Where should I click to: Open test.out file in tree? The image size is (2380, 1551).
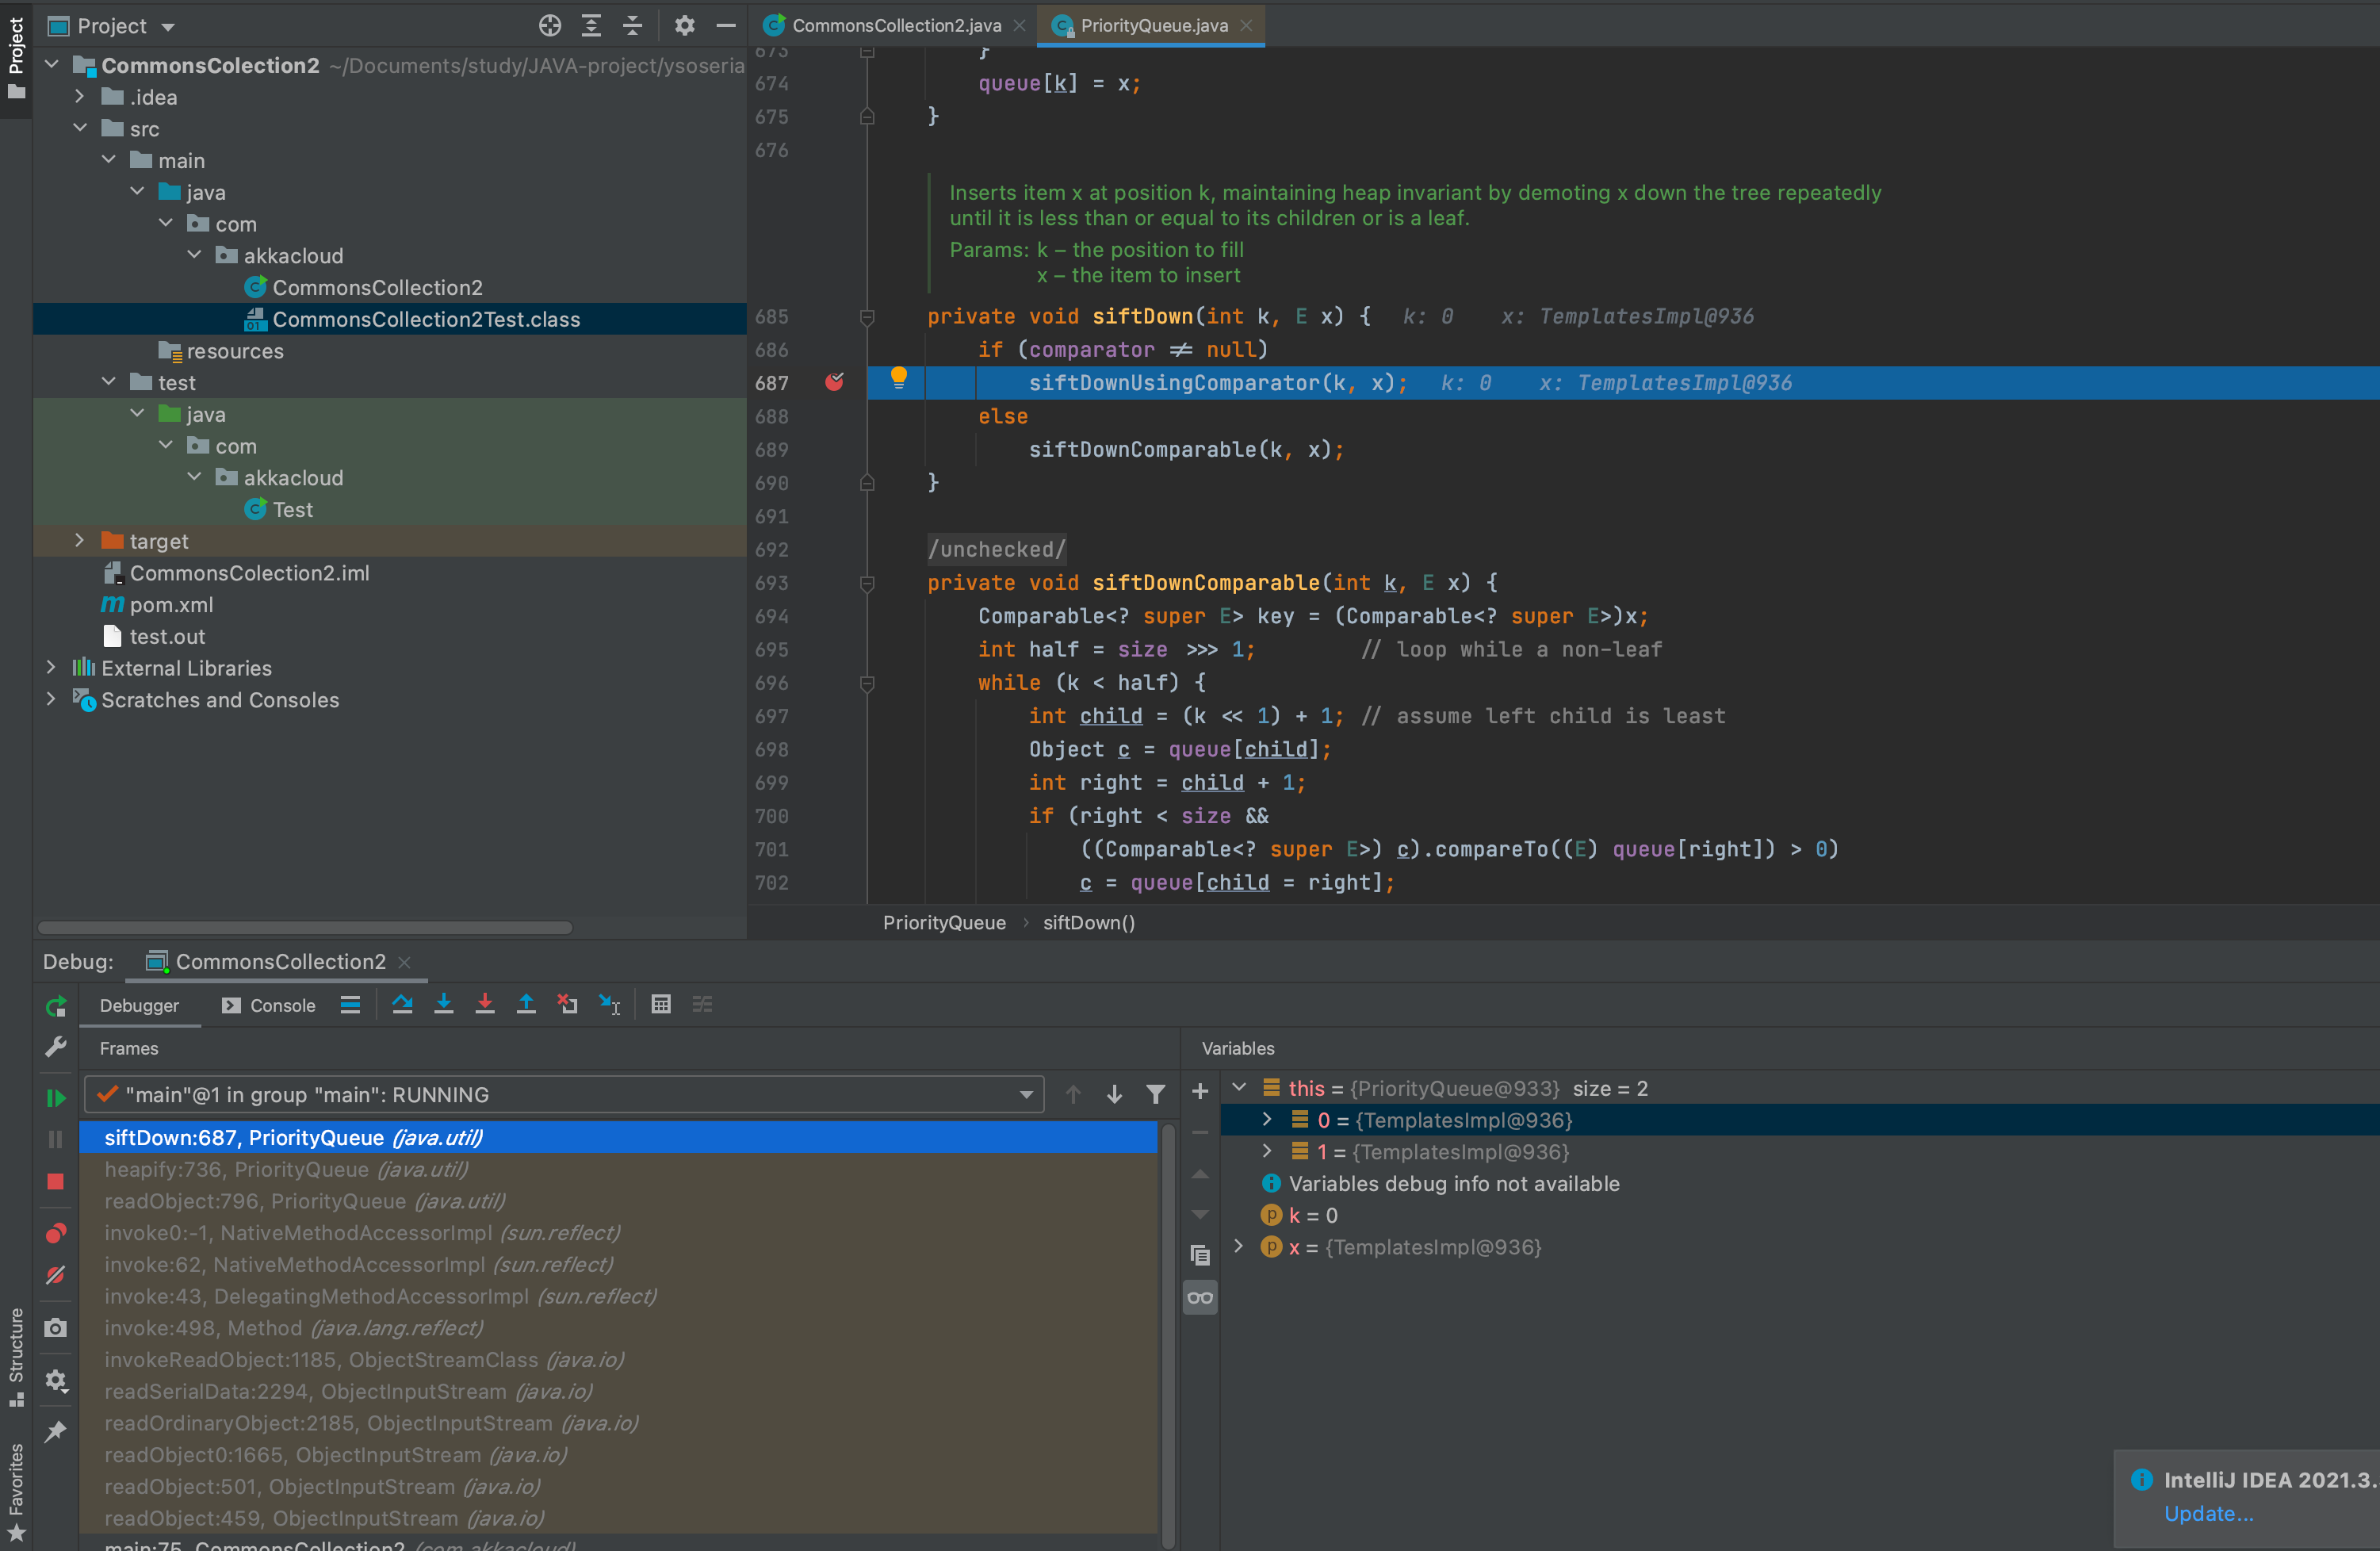(167, 637)
